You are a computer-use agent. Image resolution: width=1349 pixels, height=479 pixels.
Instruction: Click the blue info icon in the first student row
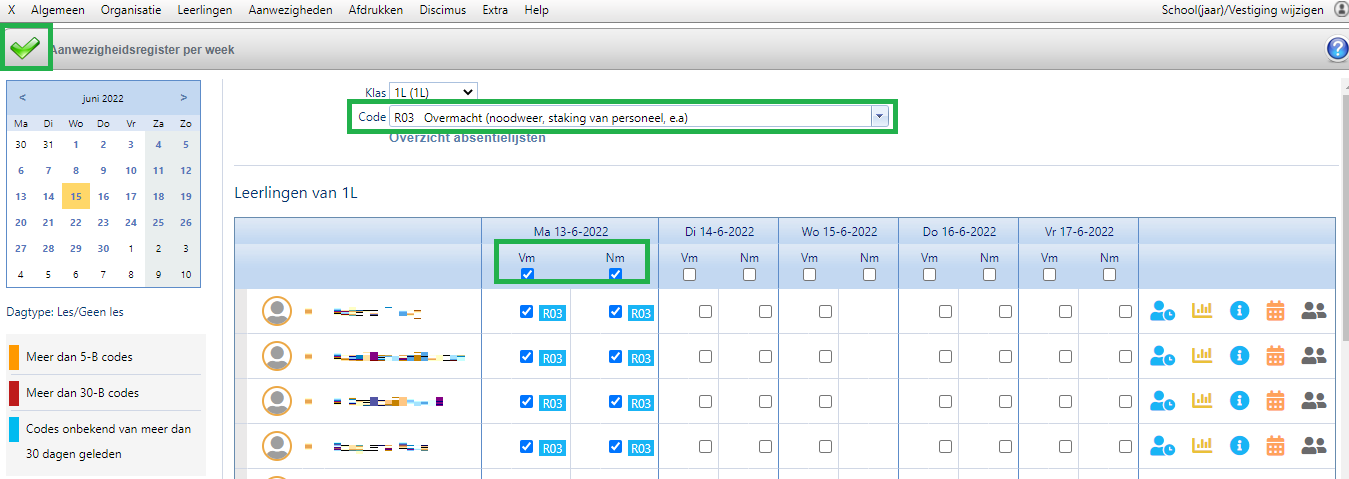click(1239, 311)
